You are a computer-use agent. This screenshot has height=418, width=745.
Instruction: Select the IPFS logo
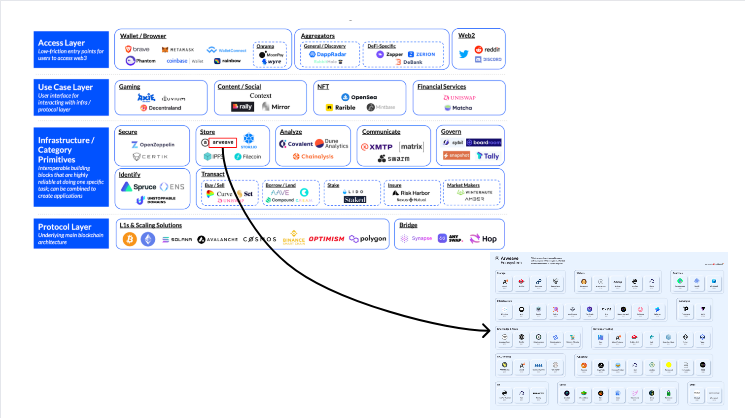tap(213, 156)
